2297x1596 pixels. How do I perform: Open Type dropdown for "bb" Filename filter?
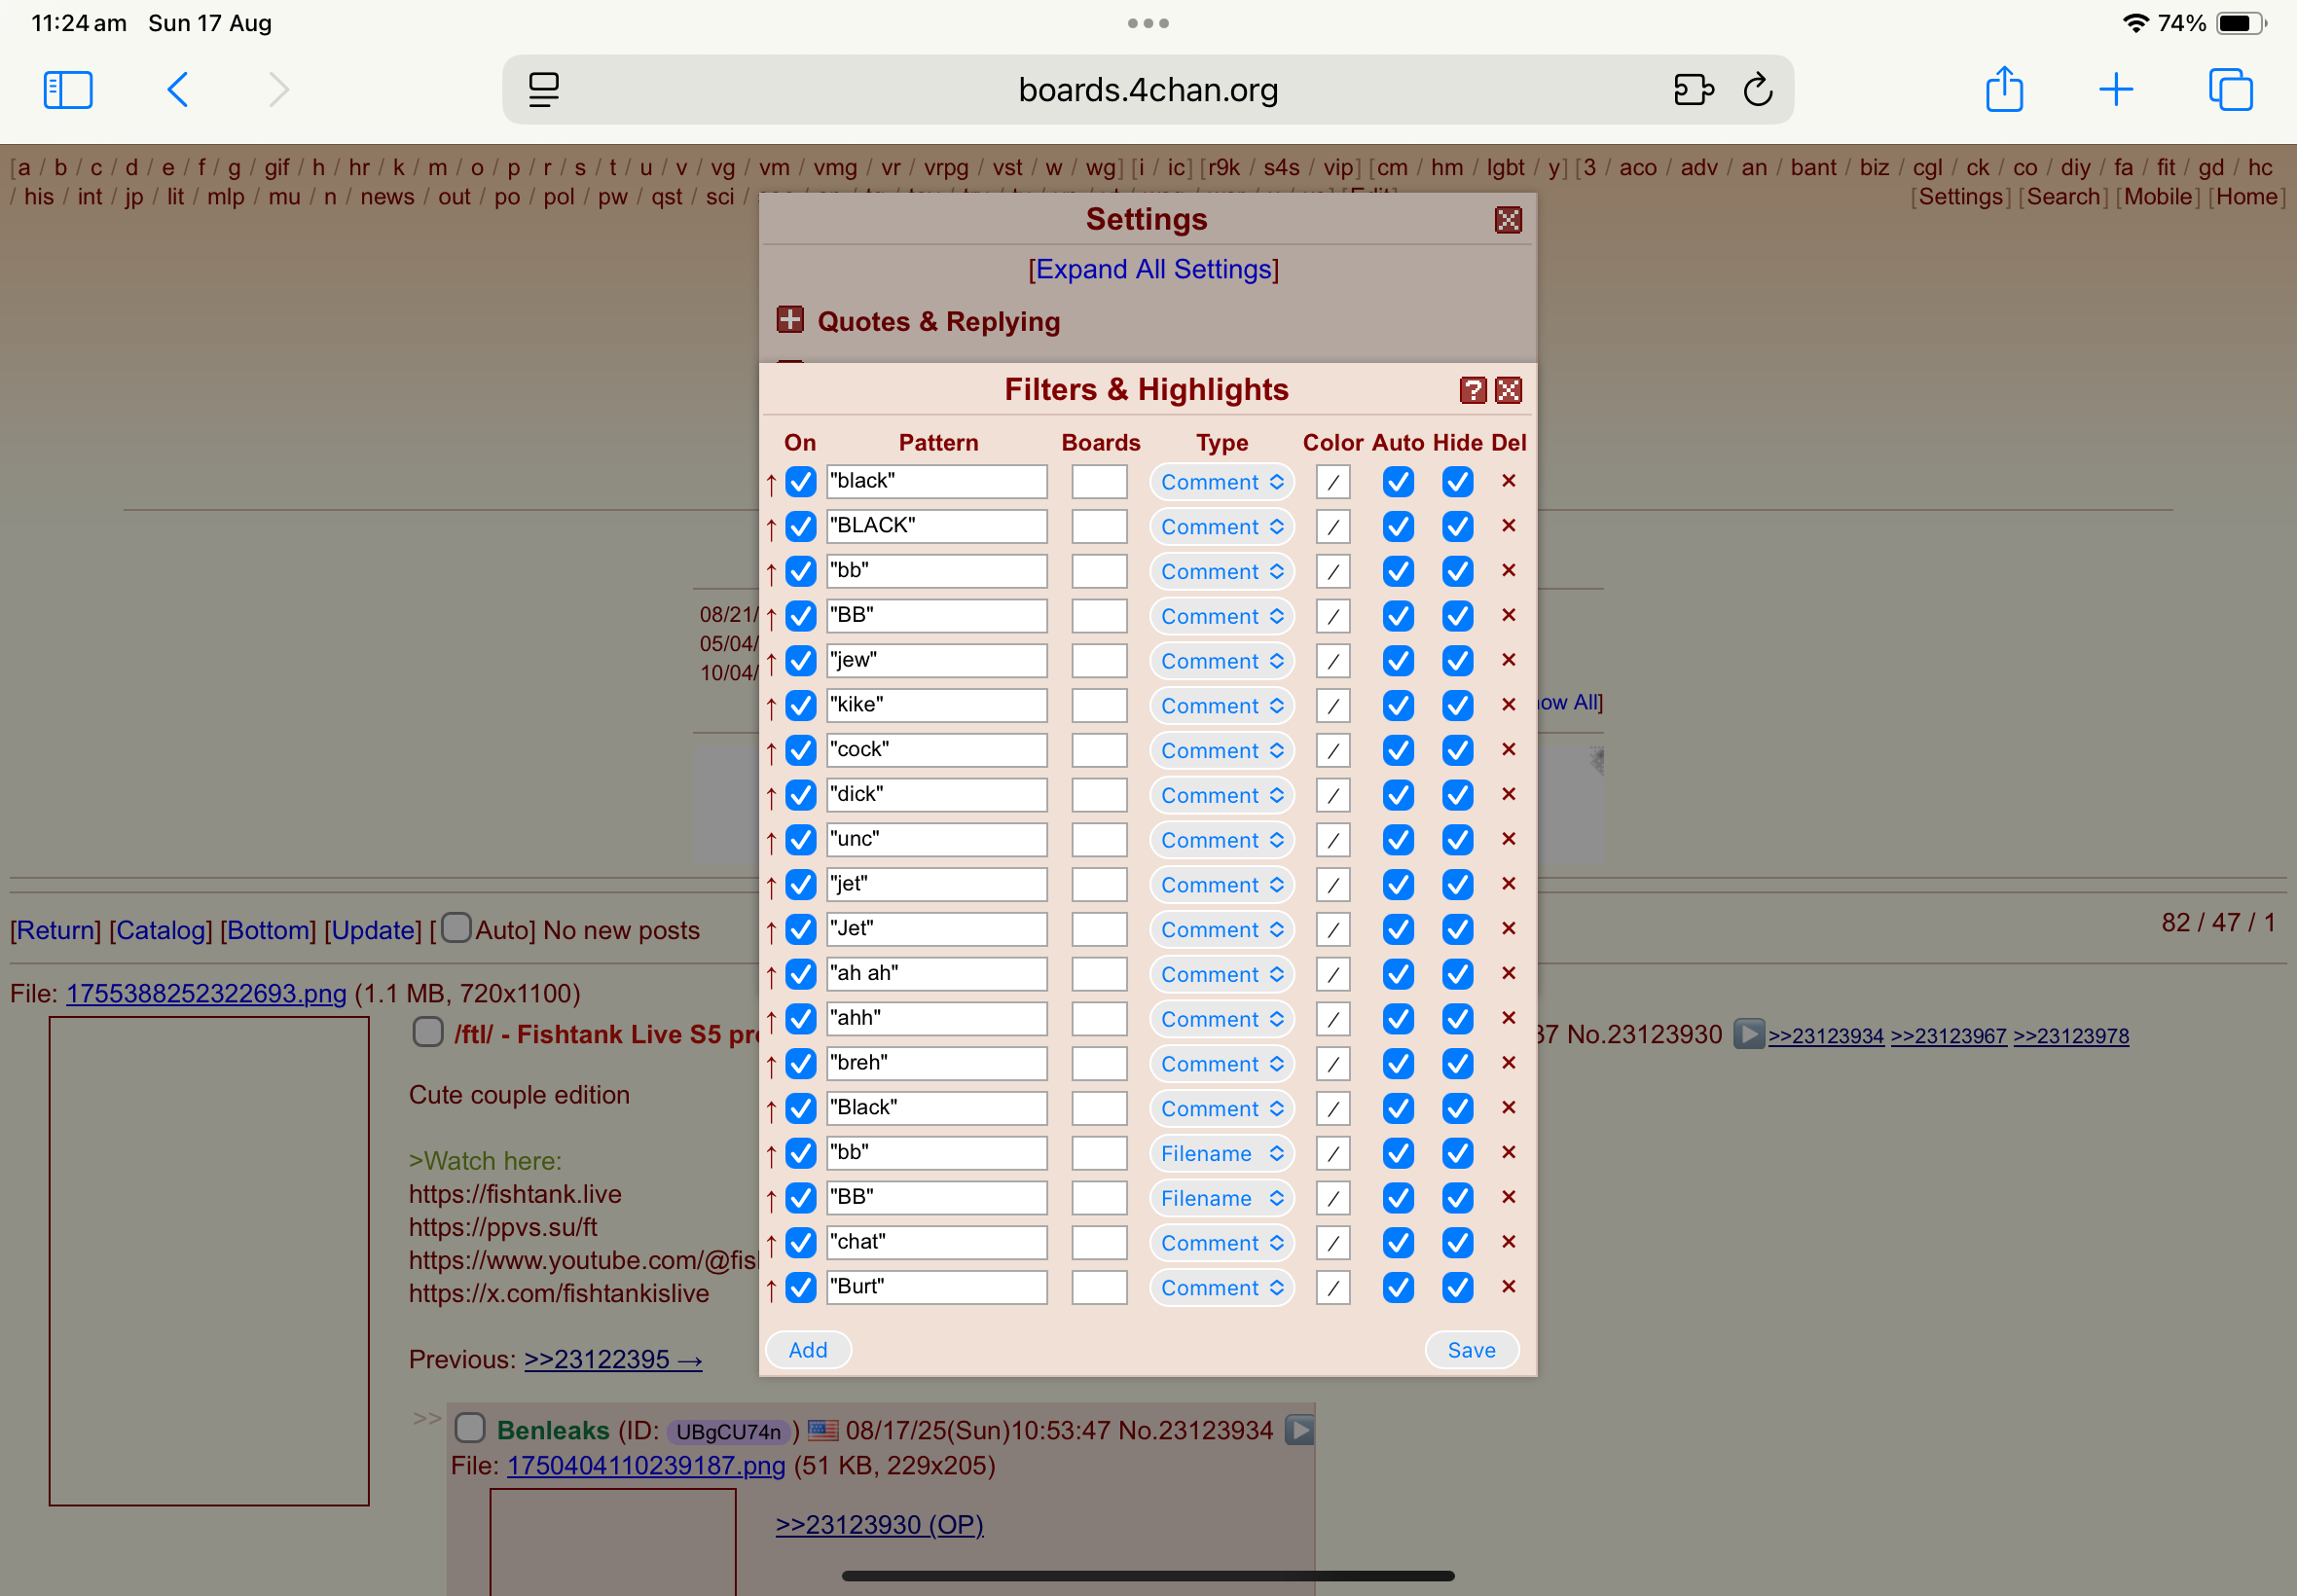[1220, 1154]
